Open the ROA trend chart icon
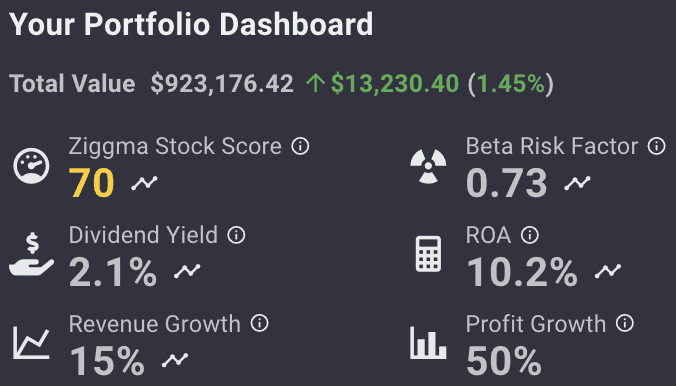 pos(608,271)
